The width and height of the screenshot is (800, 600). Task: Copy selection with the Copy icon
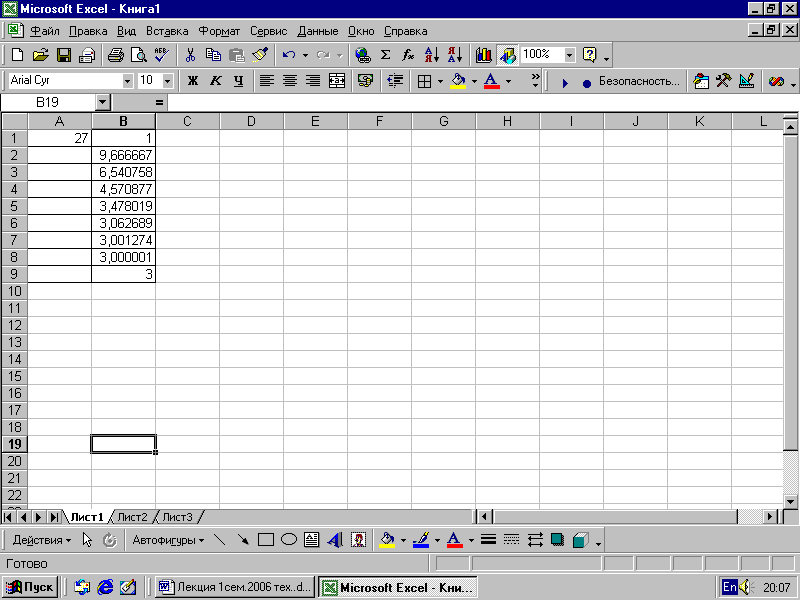213,55
